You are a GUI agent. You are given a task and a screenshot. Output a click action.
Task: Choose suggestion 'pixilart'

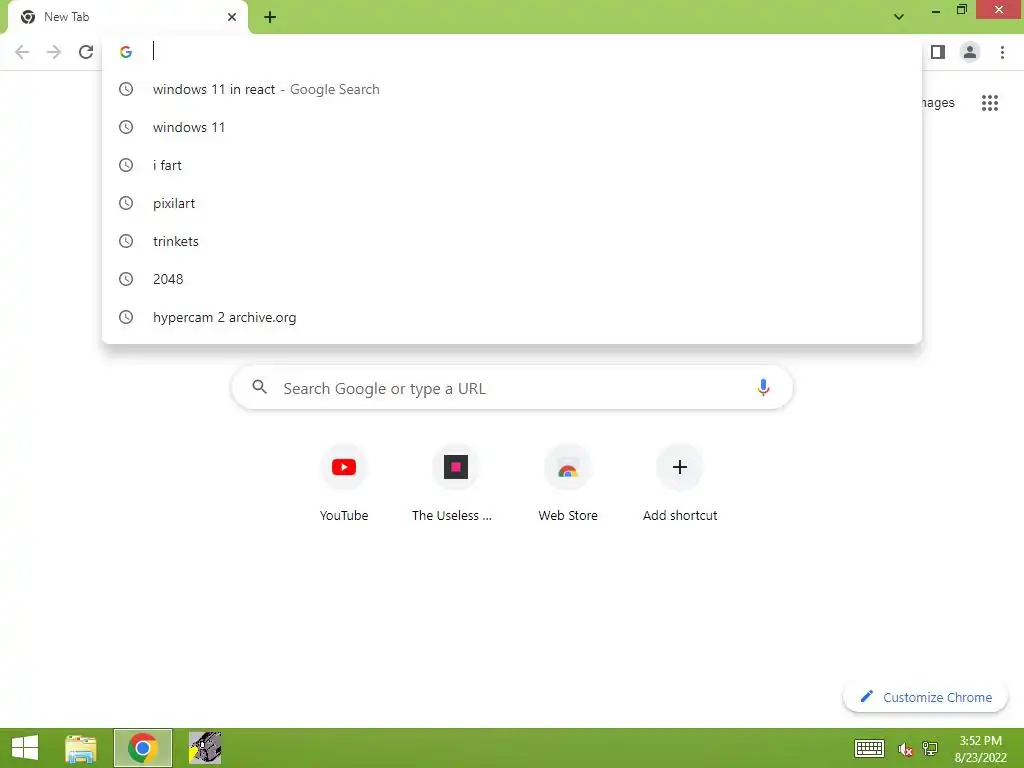coord(512,203)
